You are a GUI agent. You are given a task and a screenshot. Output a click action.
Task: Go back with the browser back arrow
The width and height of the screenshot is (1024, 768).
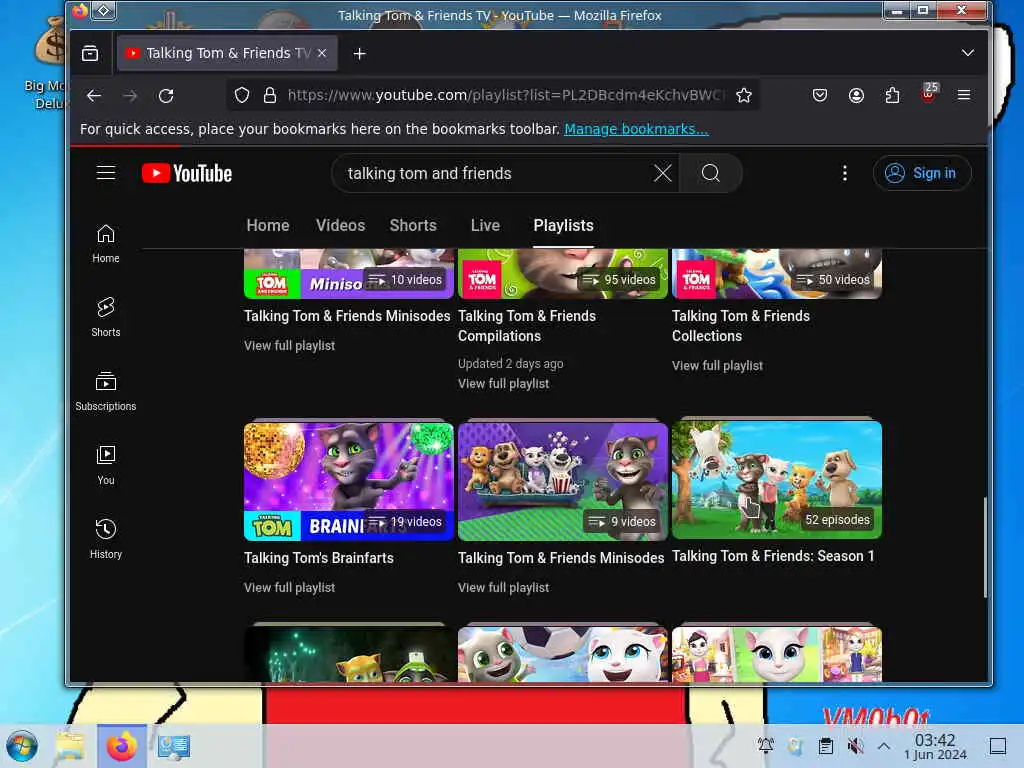94,95
